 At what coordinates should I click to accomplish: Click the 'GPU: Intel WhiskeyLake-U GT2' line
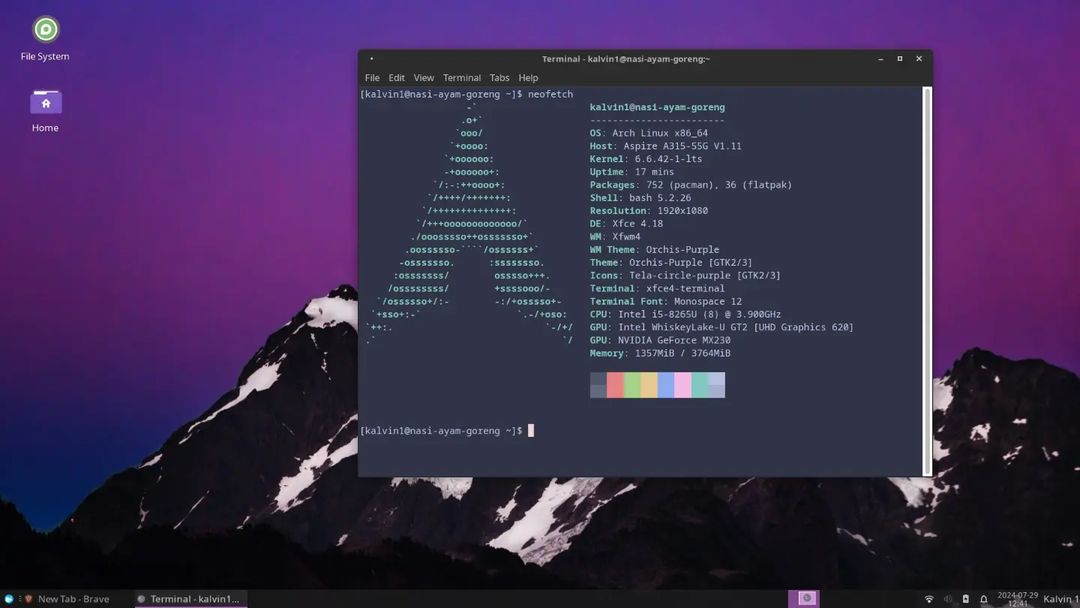[722, 327]
